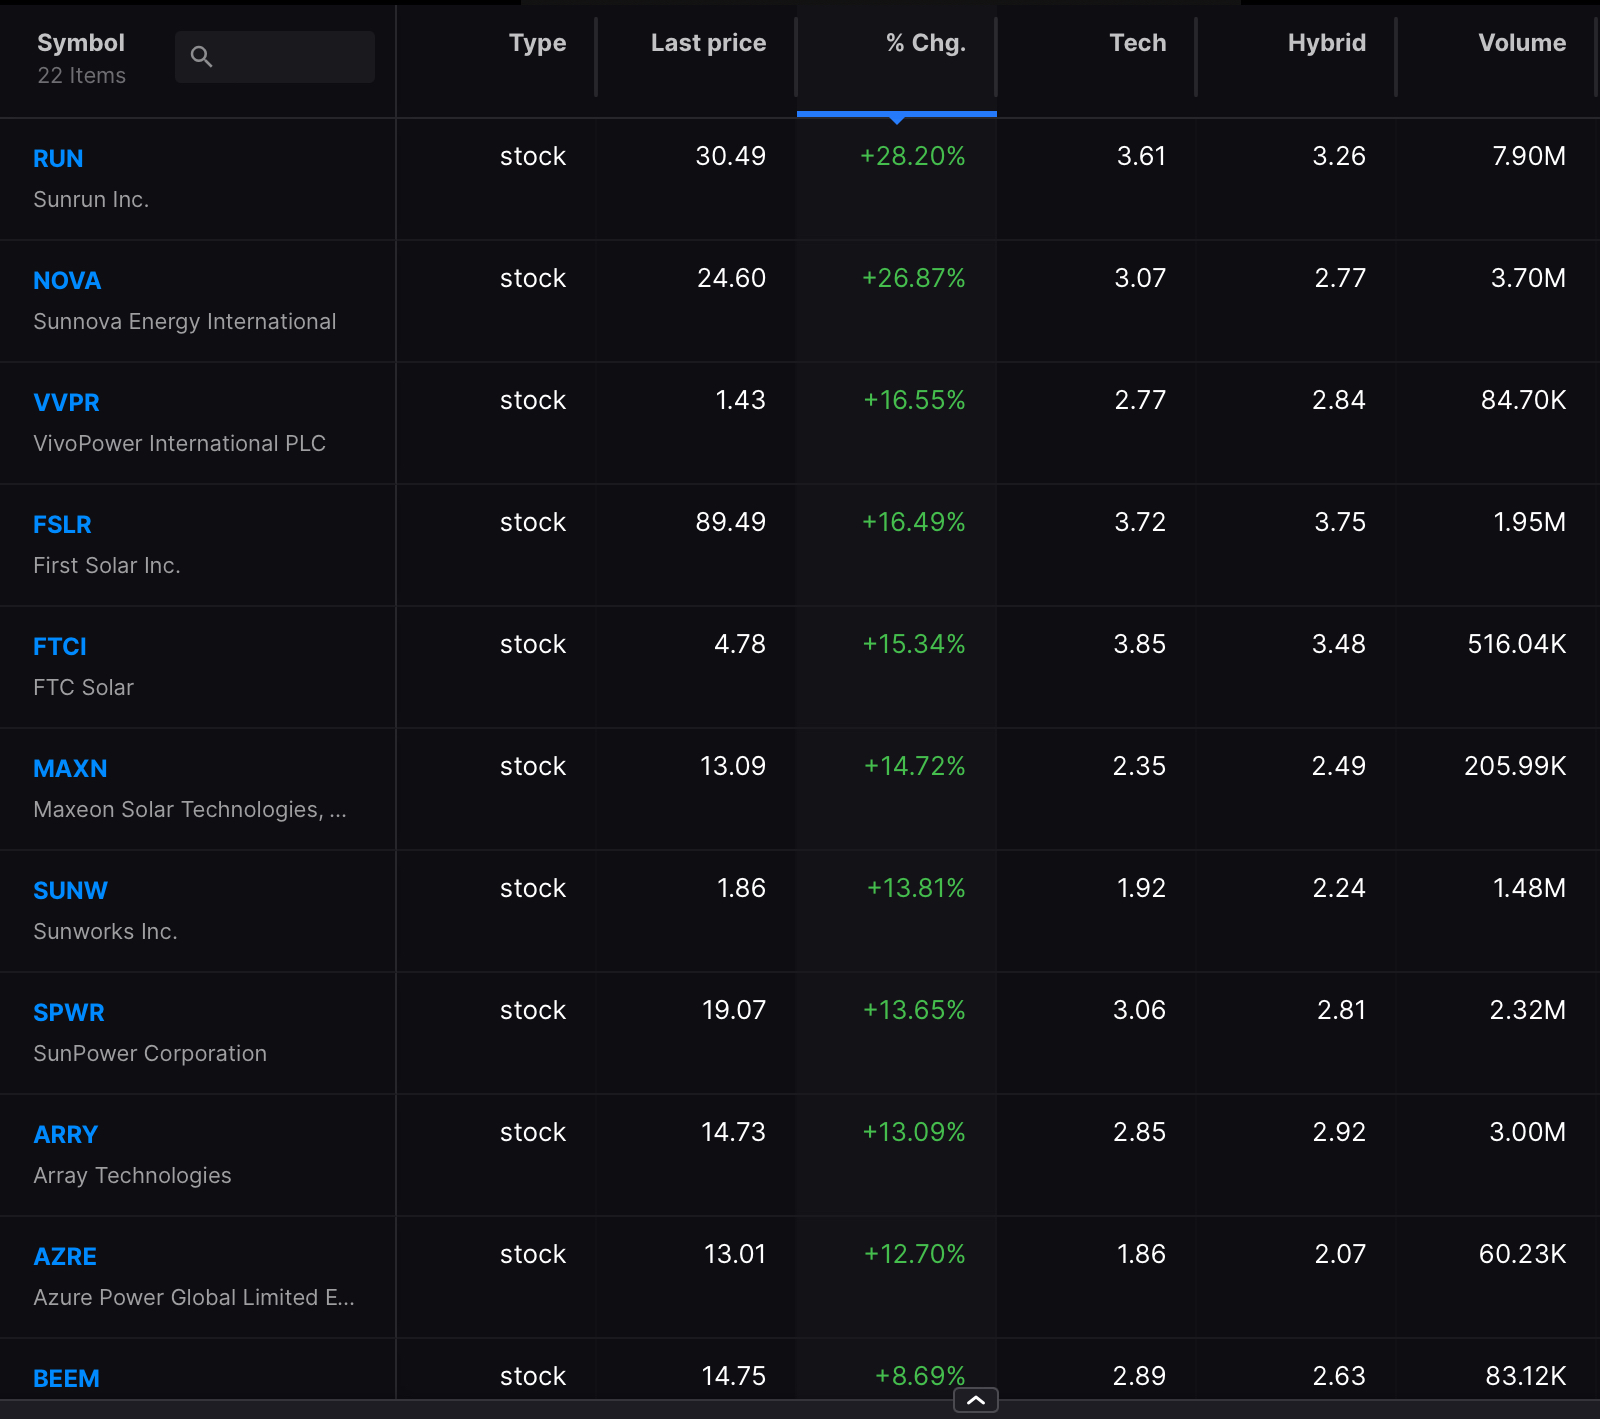Open AZRE ticker link
The image size is (1600, 1419).
pos(65,1257)
